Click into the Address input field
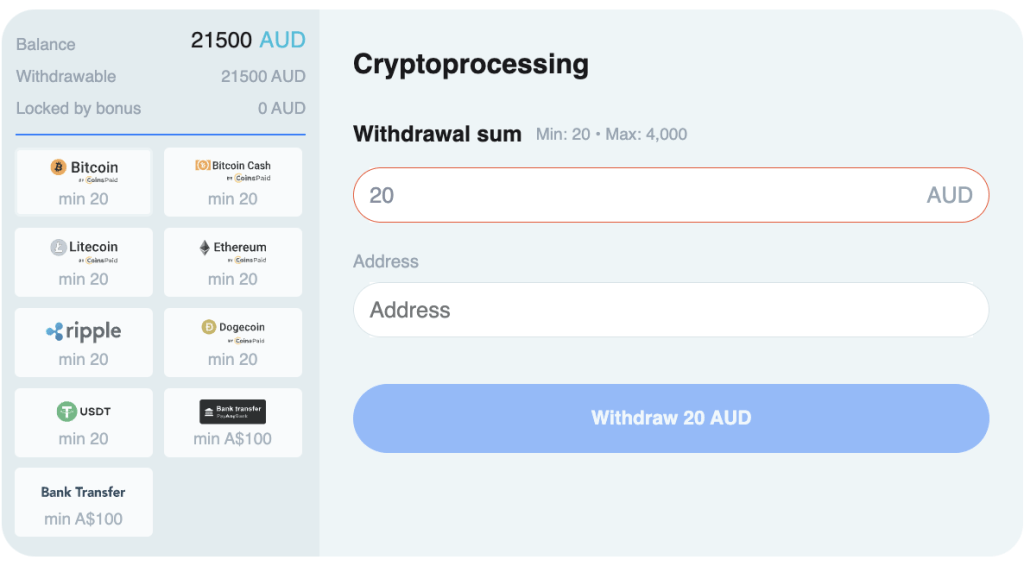The image size is (1024, 566). click(670, 310)
